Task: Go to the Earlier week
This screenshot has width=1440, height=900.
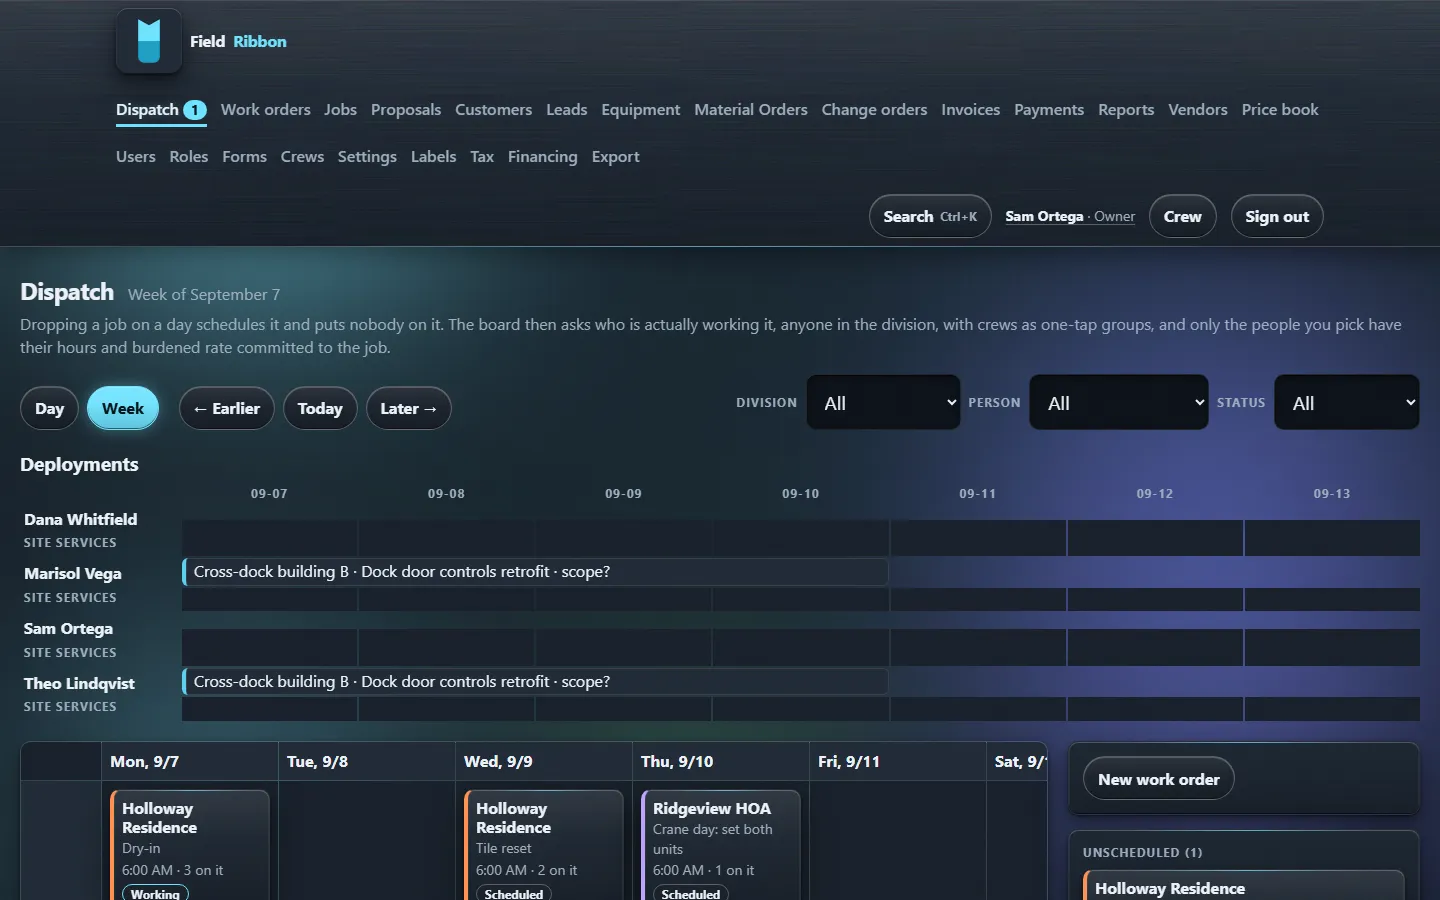Action: click(x=227, y=408)
